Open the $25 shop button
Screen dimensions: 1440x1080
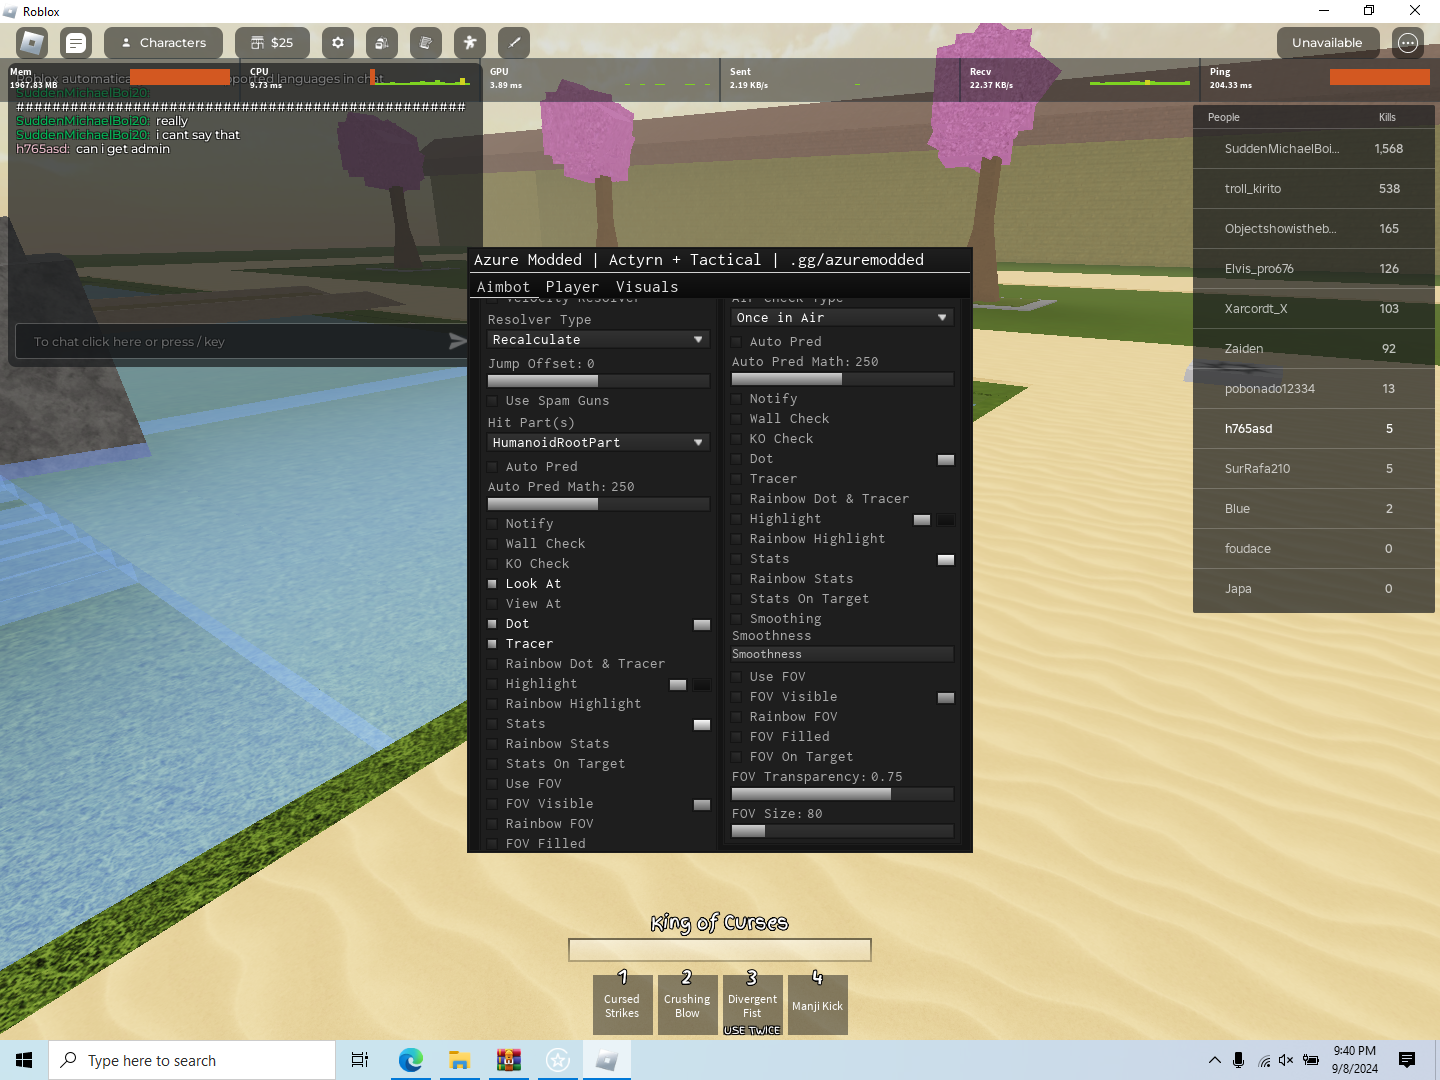pyautogui.click(x=272, y=43)
